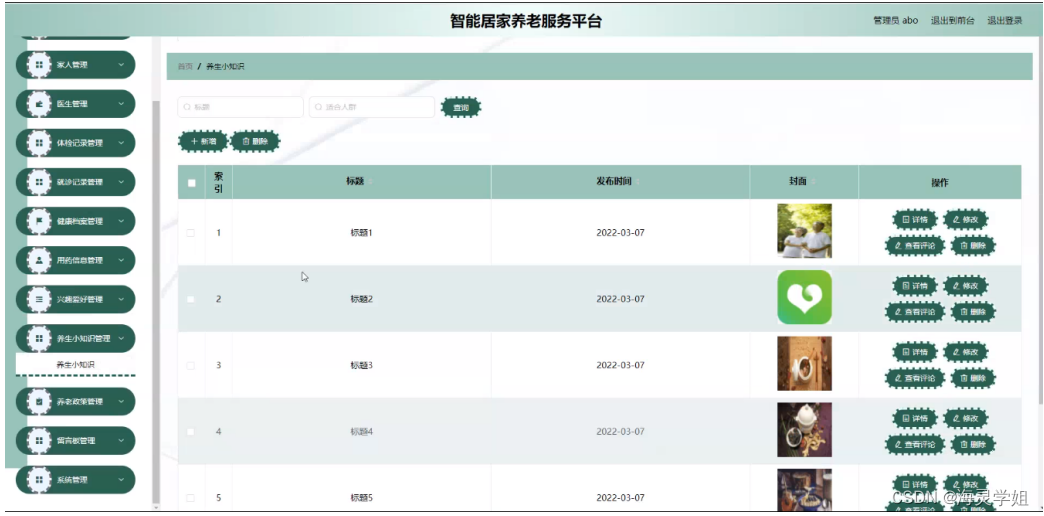Click the page vertical scrollbar on right edge
This screenshot has height=516, width=1044.
pyautogui.click(x=1040, y=220)
